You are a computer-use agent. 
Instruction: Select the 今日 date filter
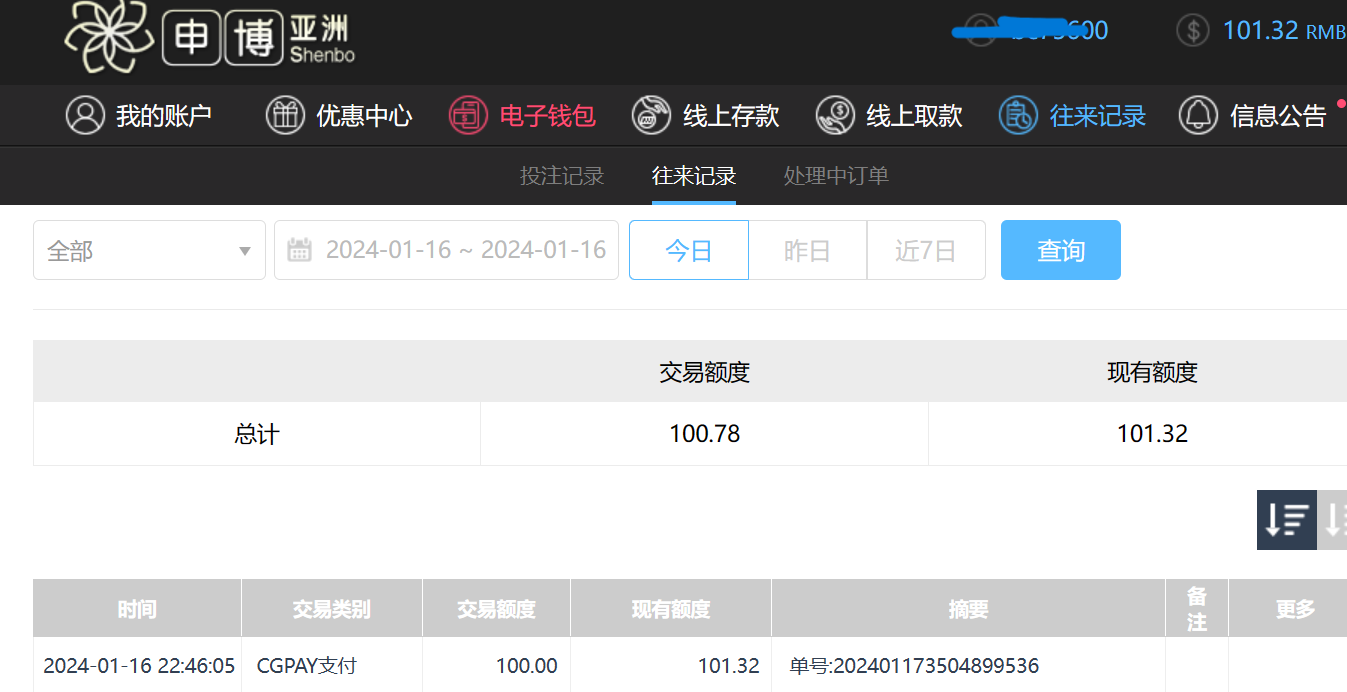689,250
